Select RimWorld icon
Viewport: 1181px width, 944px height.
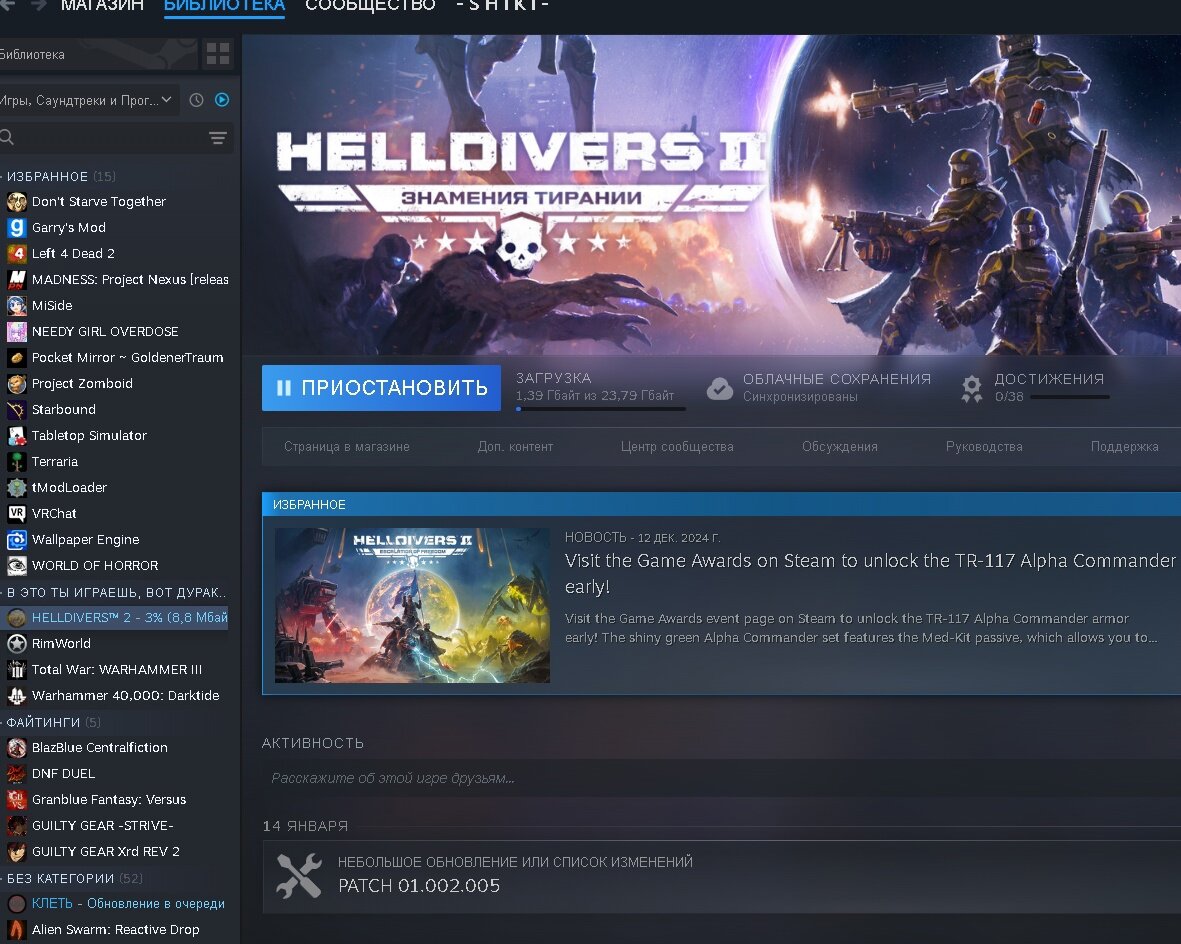(x=17, y=643)
